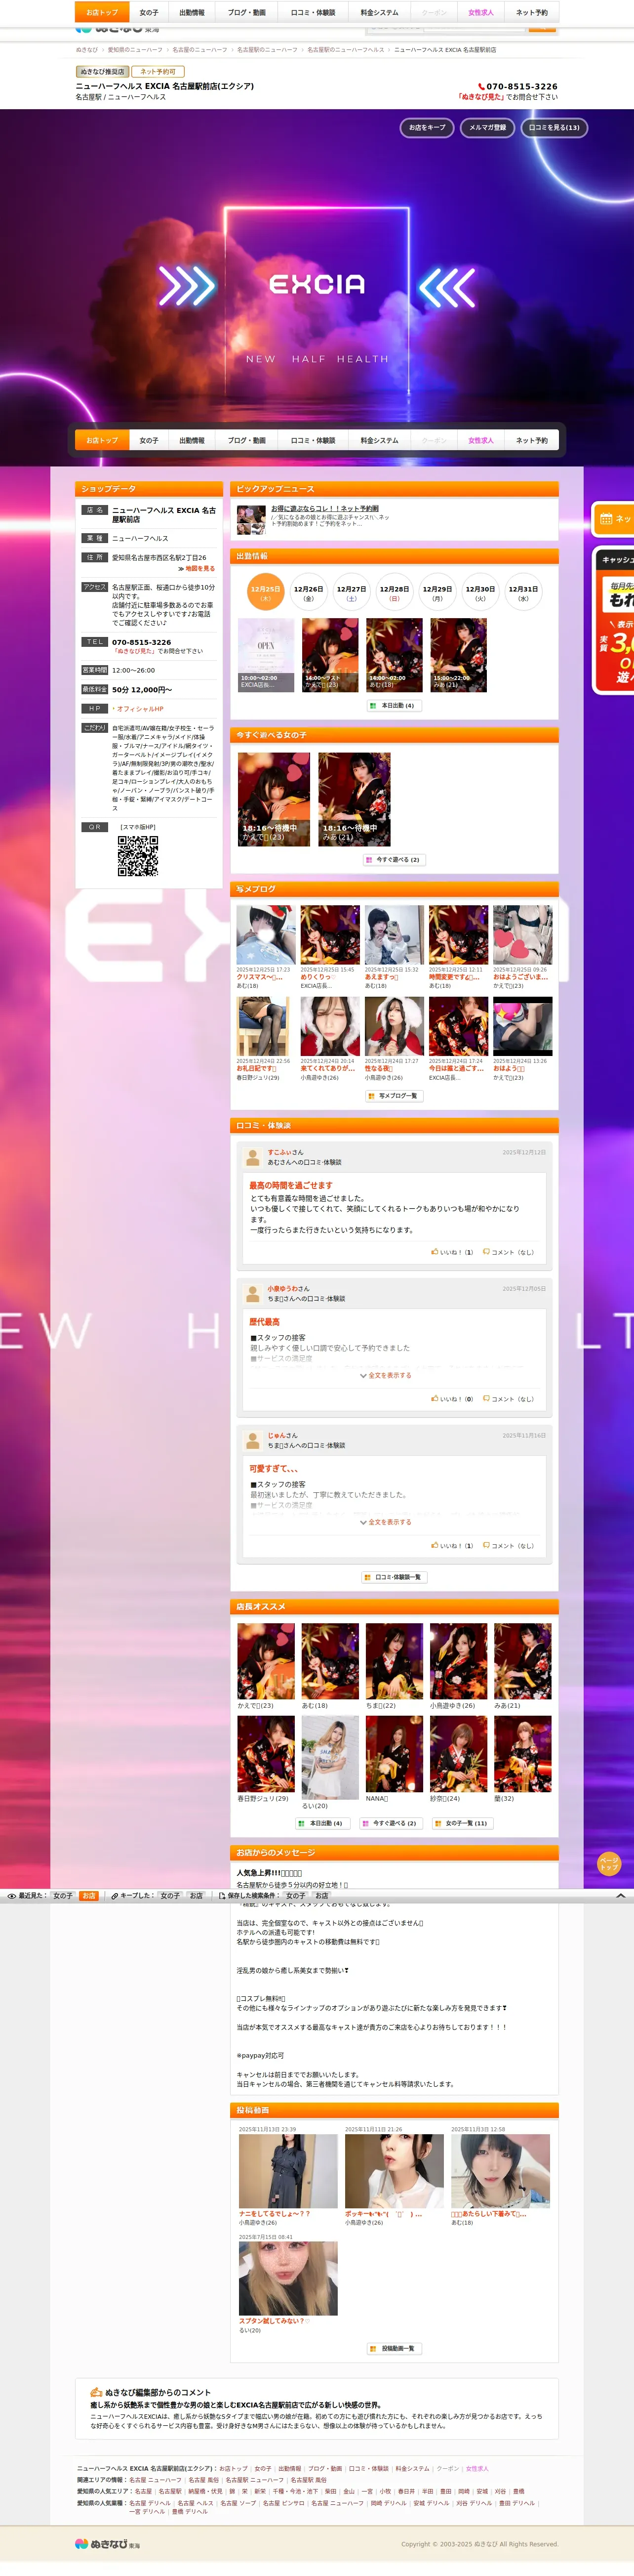Viewport: 634px width, 2576px height.
Task: Click the document icon for 保存した検索条件
Action: tap(222, 1895)
